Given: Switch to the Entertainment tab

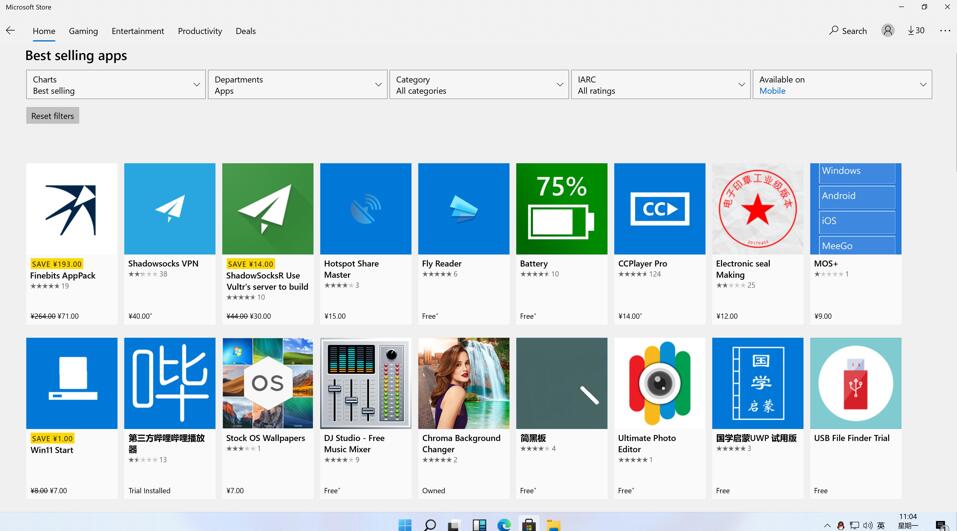Looking at the screenshot, I should click(138, 31).
